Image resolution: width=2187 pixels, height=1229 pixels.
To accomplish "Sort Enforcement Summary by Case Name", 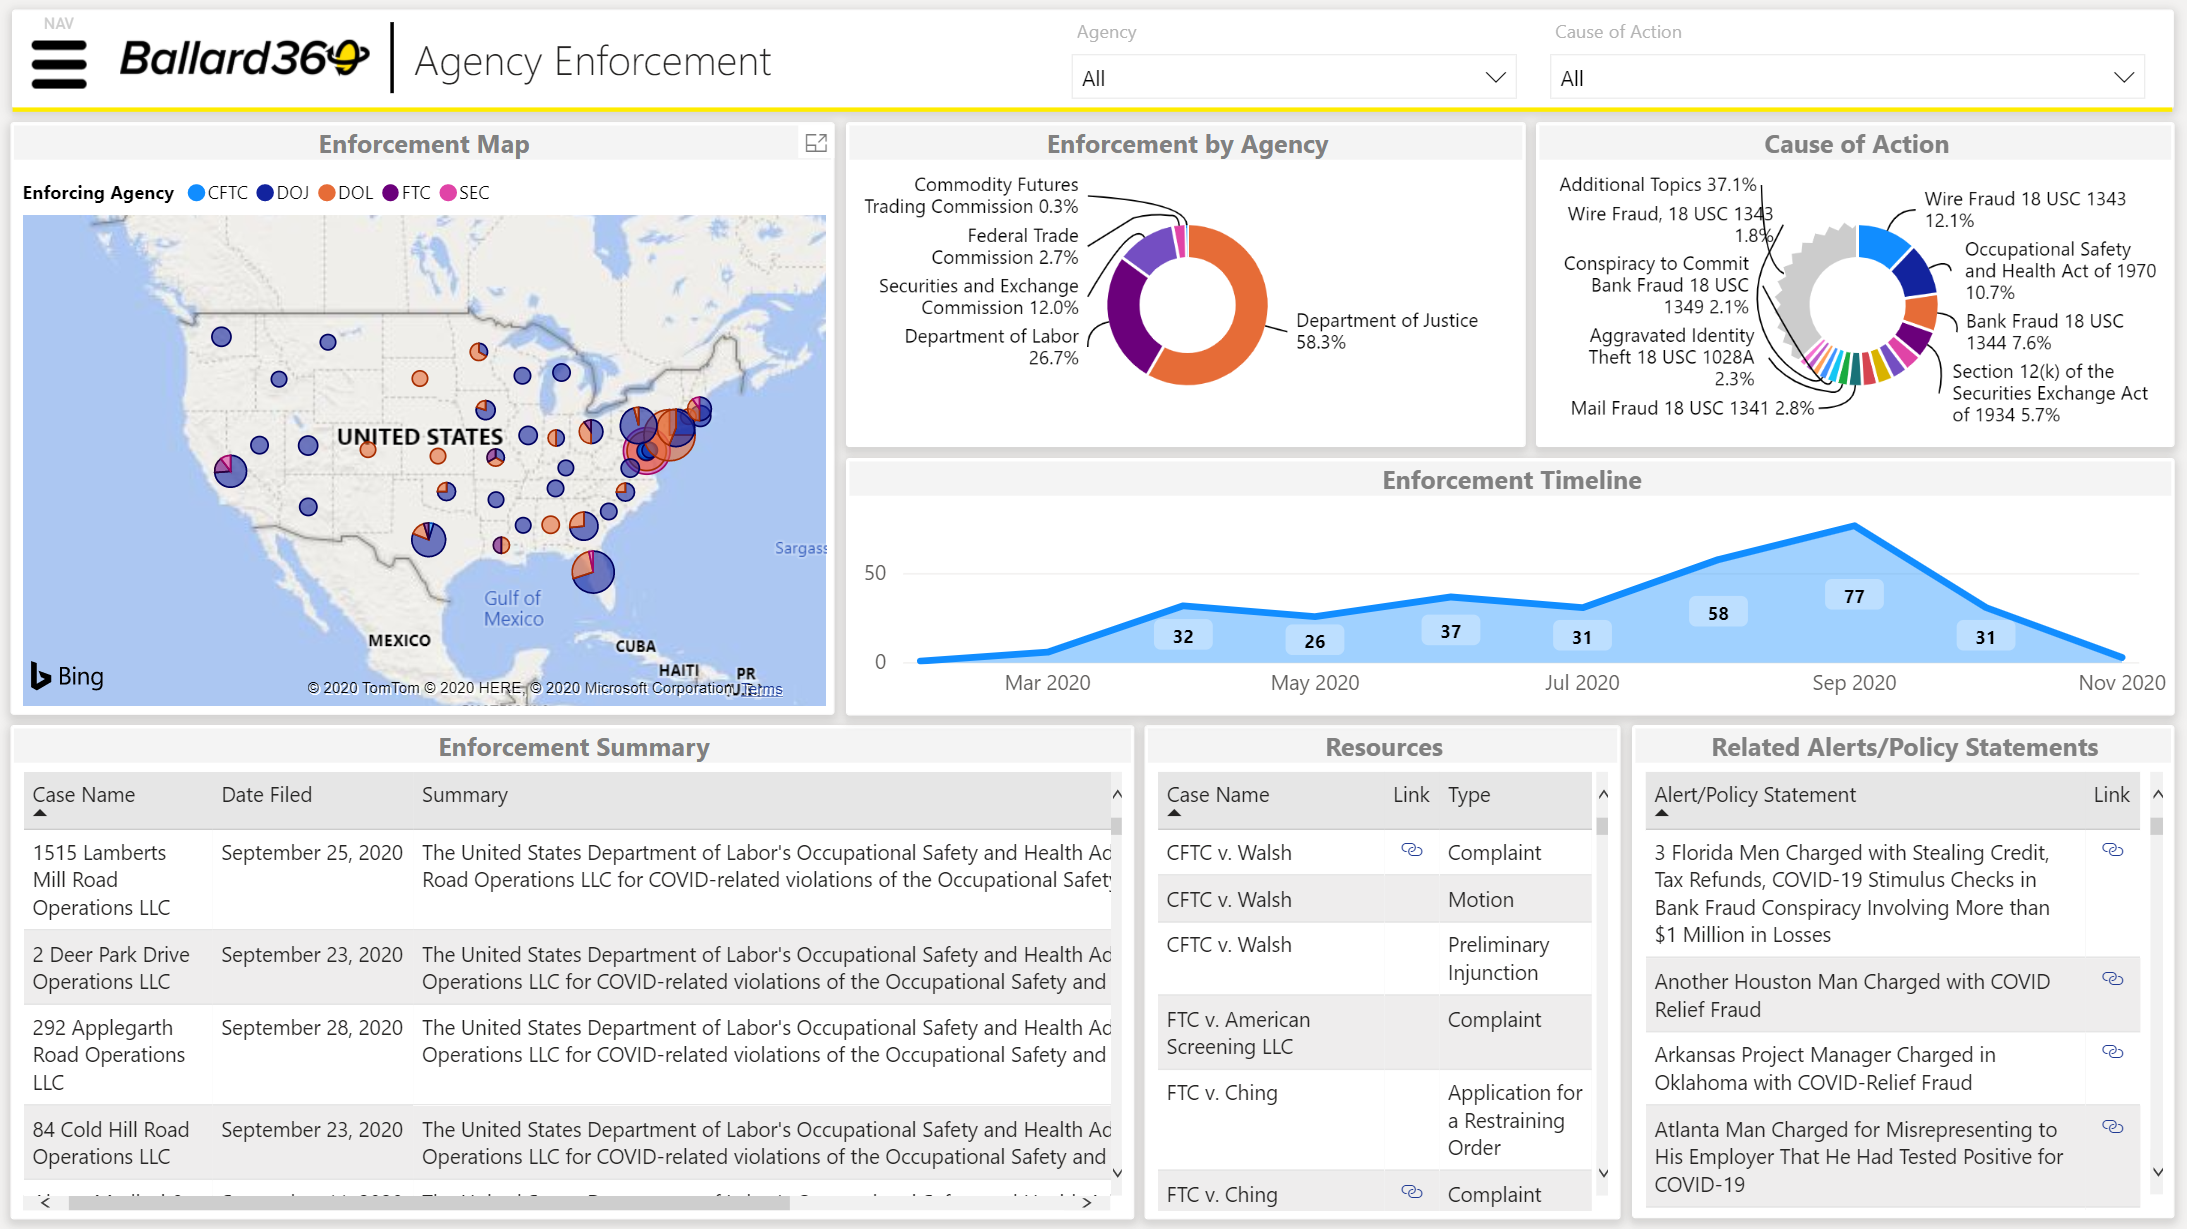I will click(84, 795).
